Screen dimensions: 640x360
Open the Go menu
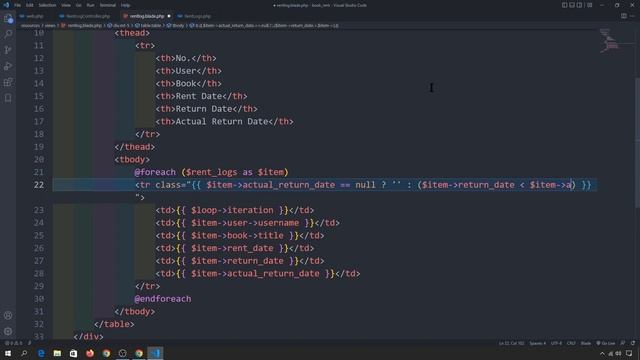[78, 5]
